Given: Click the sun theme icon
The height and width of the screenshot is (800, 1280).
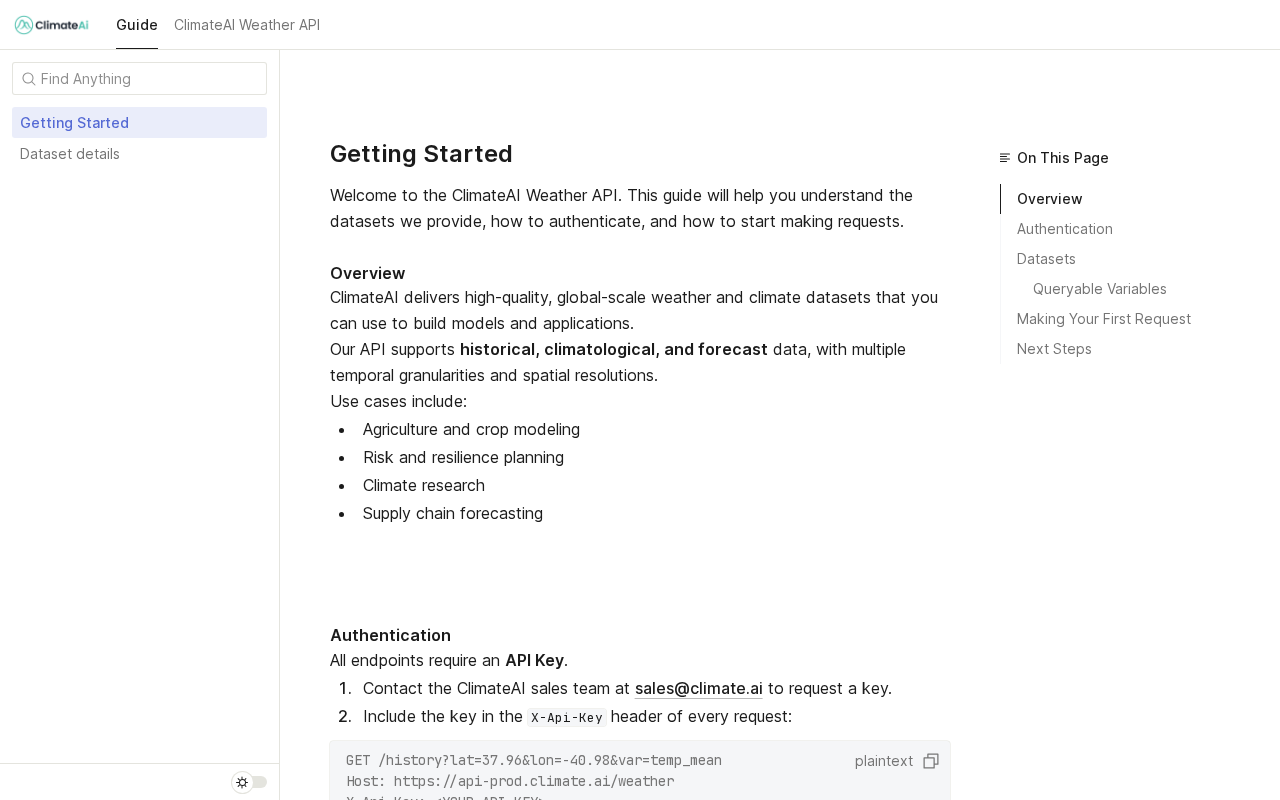Looking at the screenshot, I should point(242,782).
